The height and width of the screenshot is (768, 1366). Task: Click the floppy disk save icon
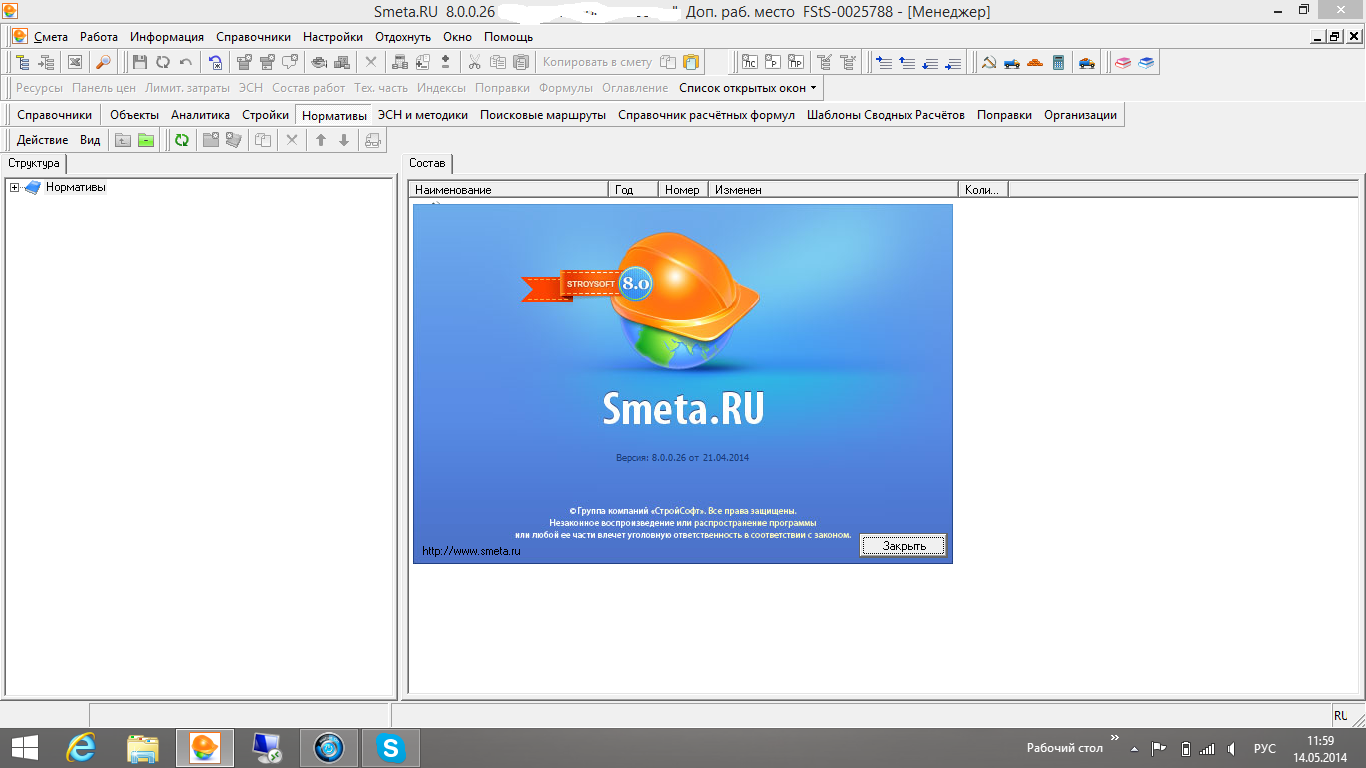(140, 62)
